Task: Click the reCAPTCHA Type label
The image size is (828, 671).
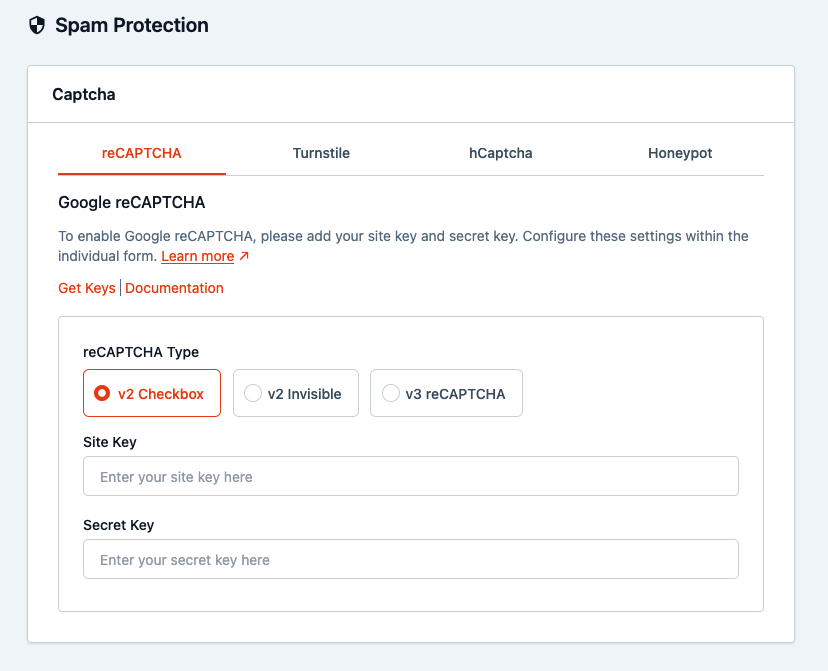Action: (141, 352)
